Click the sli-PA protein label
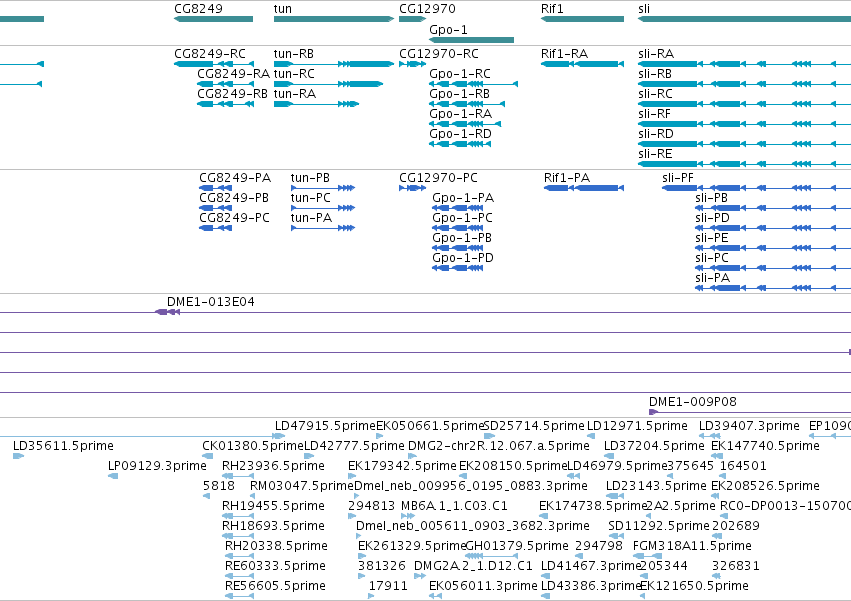The image size is (851, 601). click(x=712, y=279)
